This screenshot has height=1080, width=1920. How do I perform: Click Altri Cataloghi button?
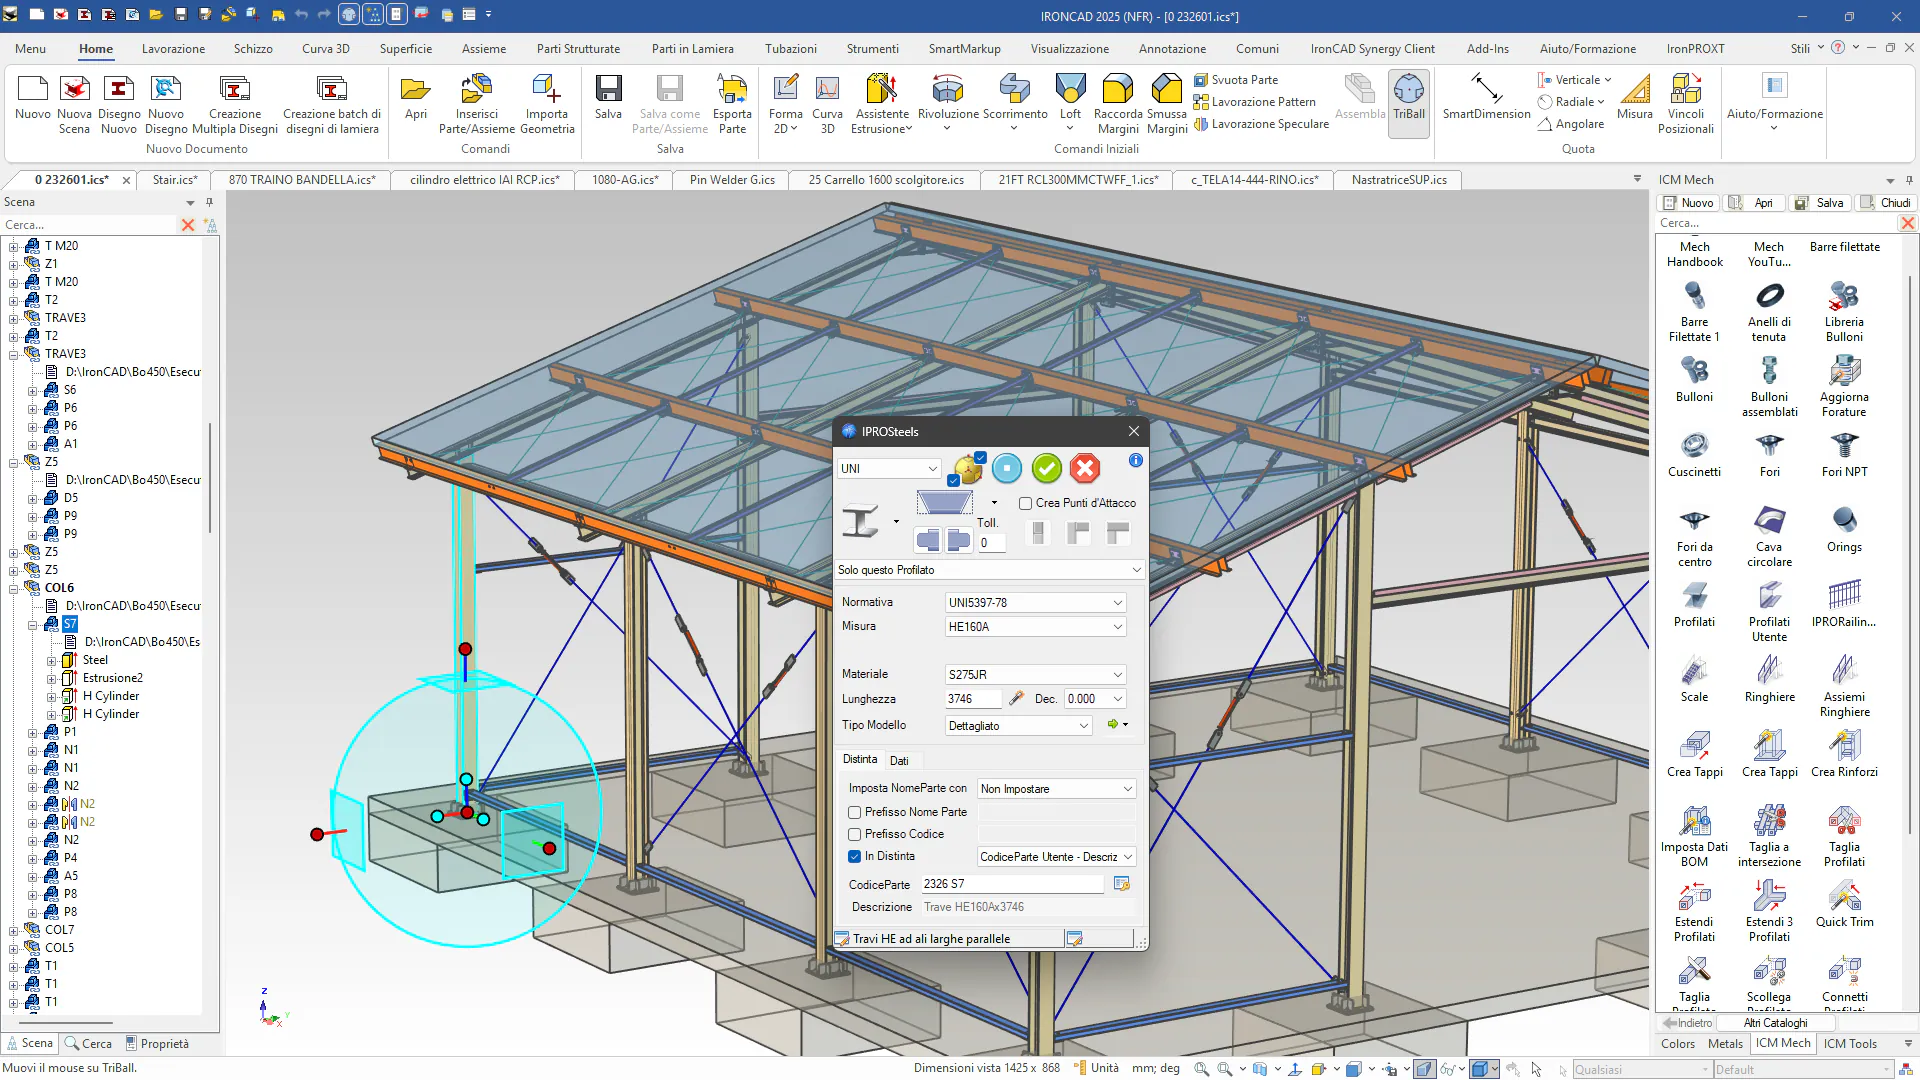click(x=1775, y=1023)
